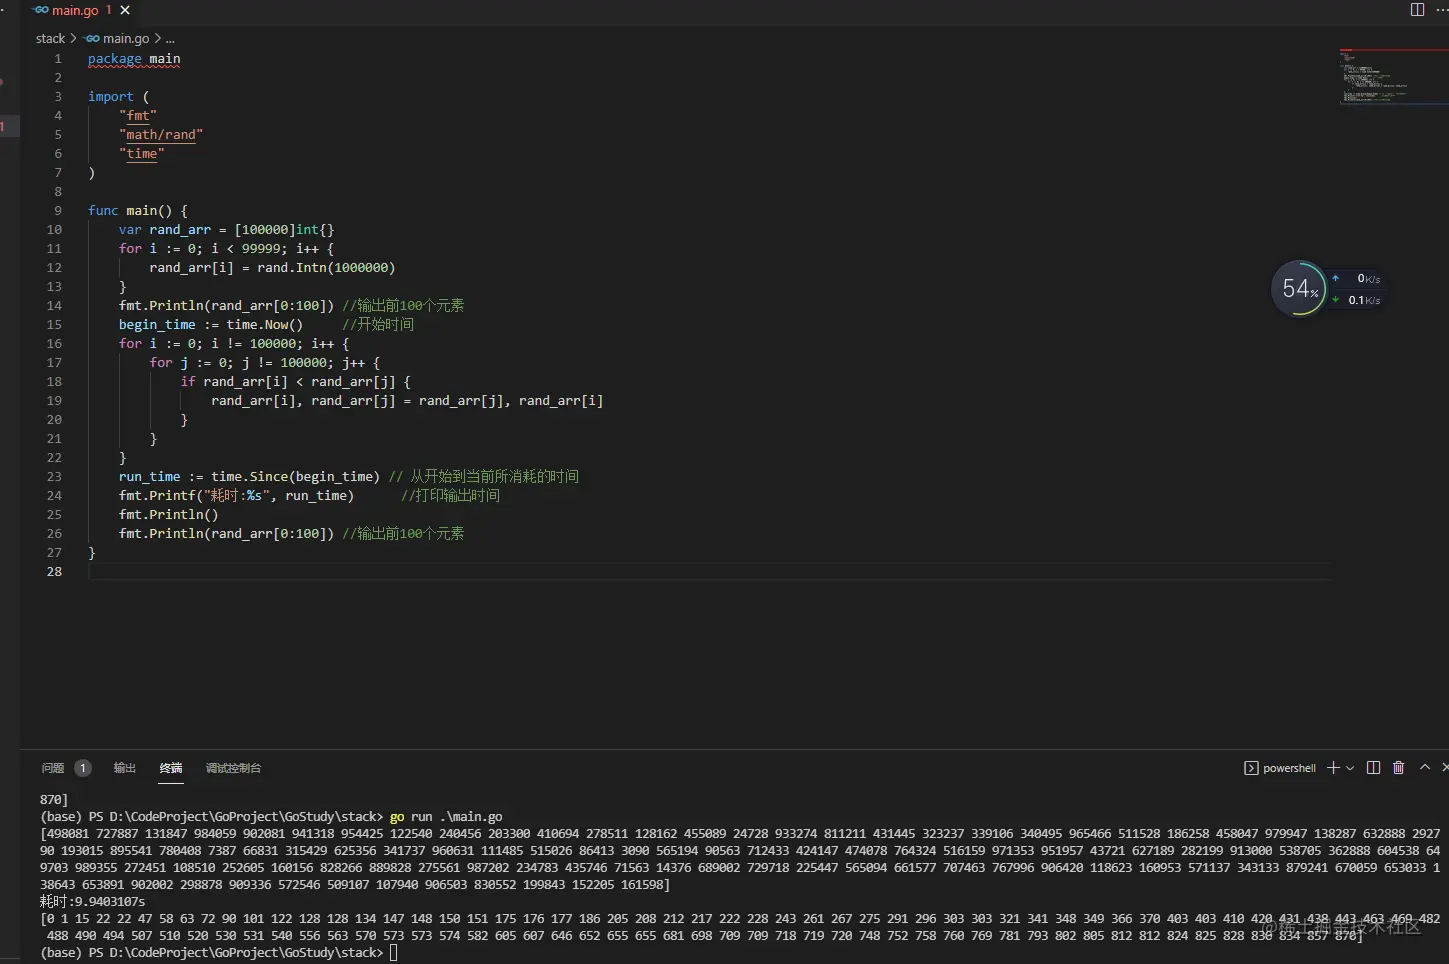The height and width of the screenshot is (964, 1449).
Task: Click the '0K/s' upload speed readout
Action: pos(1369,279)
